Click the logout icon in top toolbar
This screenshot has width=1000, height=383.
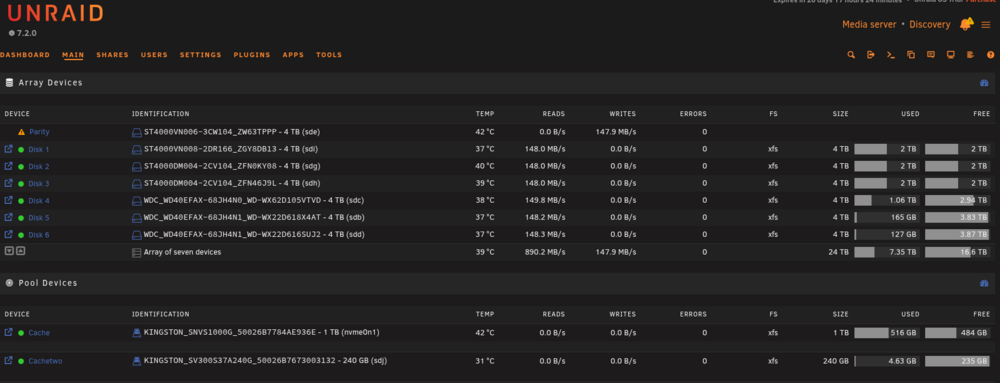click(871, 55)
